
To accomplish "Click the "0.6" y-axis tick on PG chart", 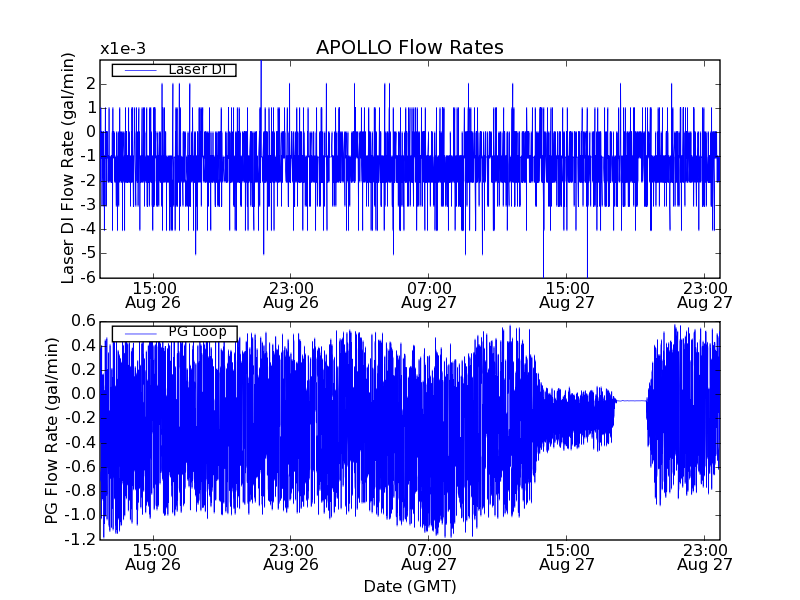I will (82, 321).
